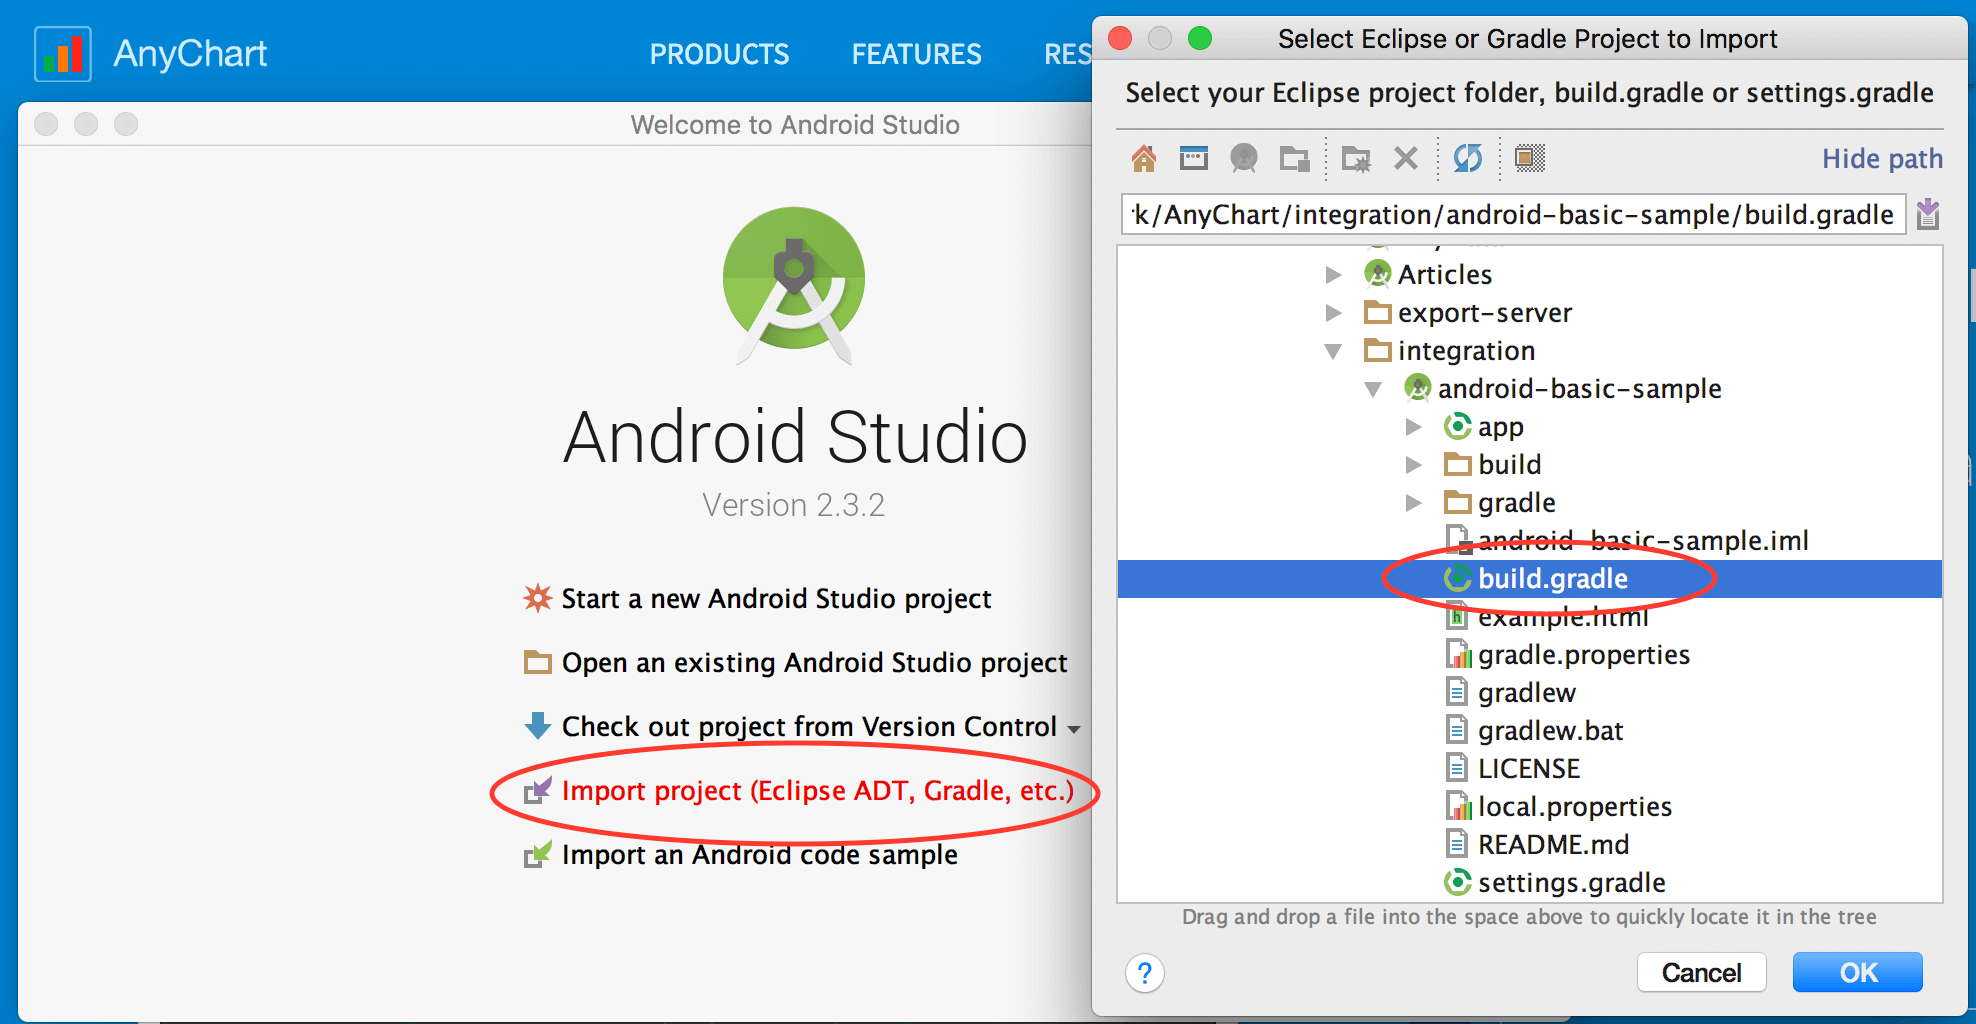1976x1024 pixels.
Task: Click the Android Studio module directory icon
Action: [1244, 158]
